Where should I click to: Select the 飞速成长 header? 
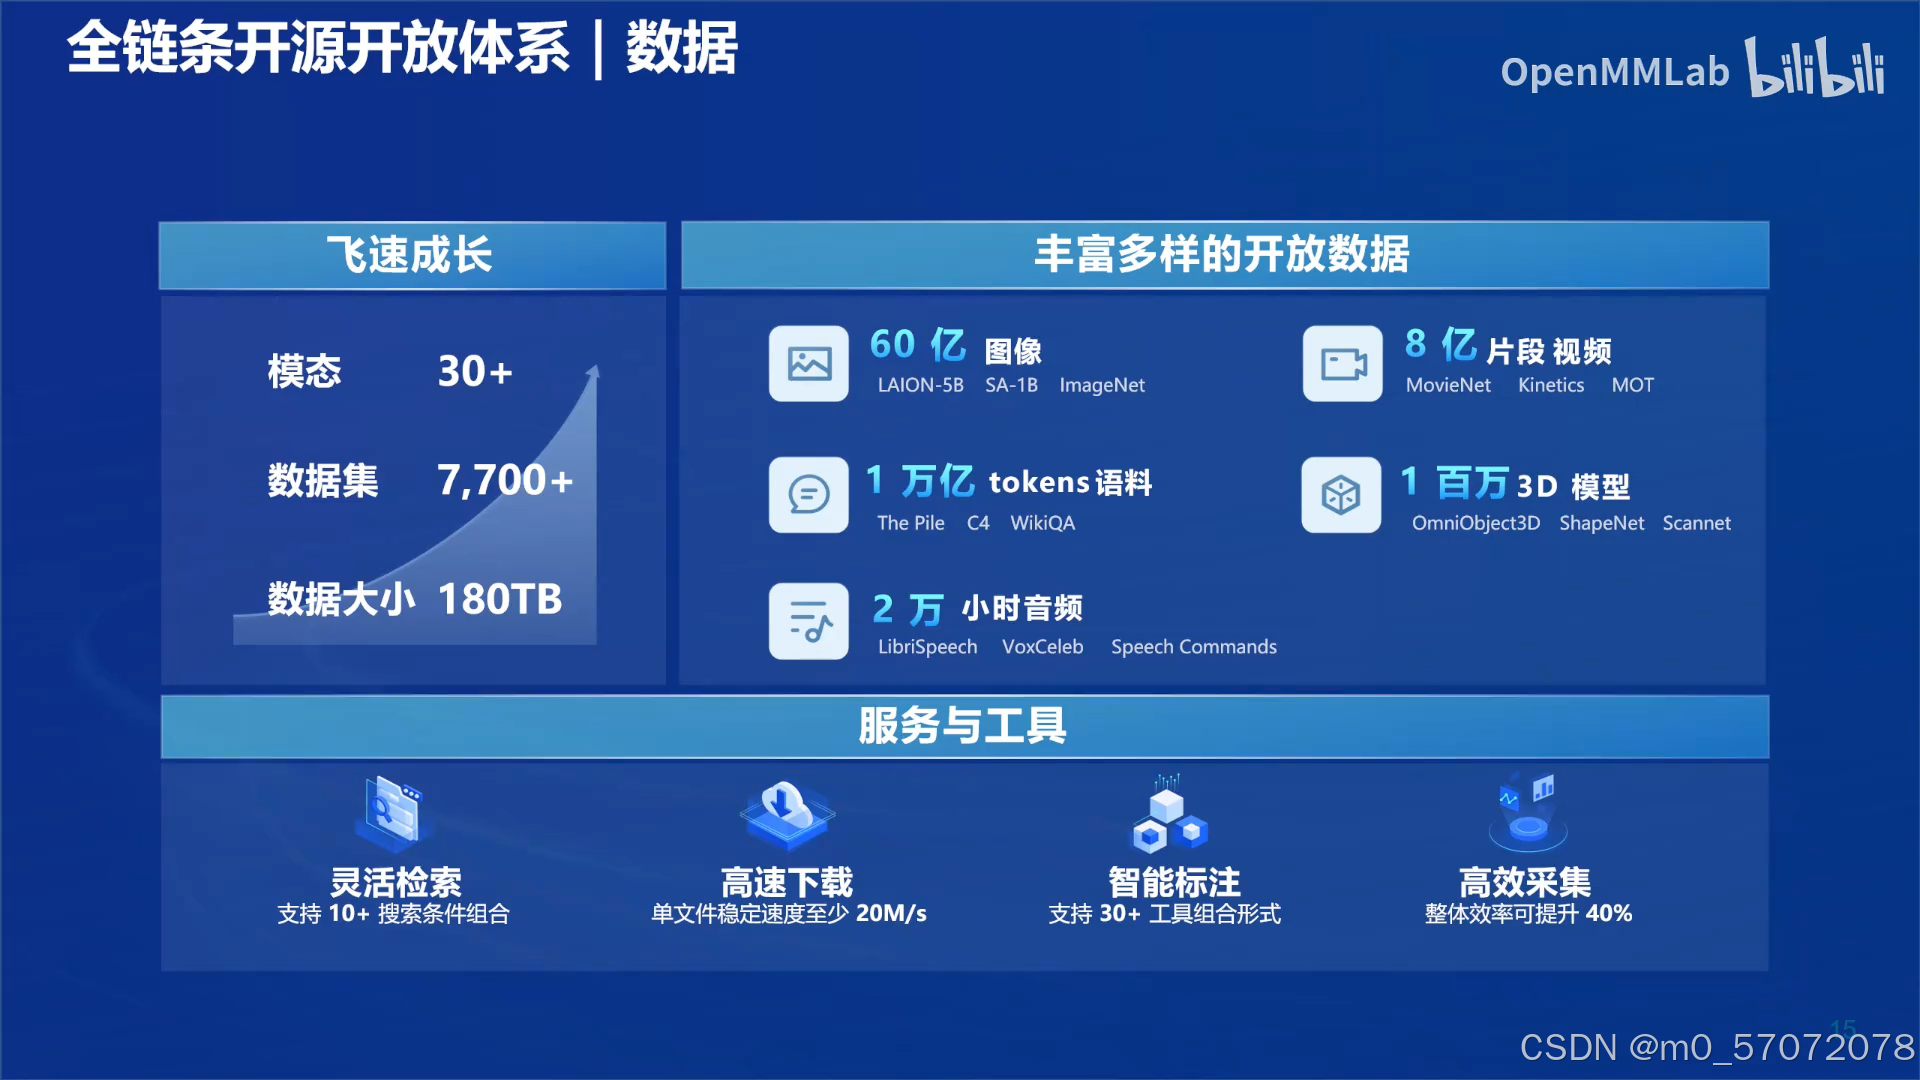[411, 255]
